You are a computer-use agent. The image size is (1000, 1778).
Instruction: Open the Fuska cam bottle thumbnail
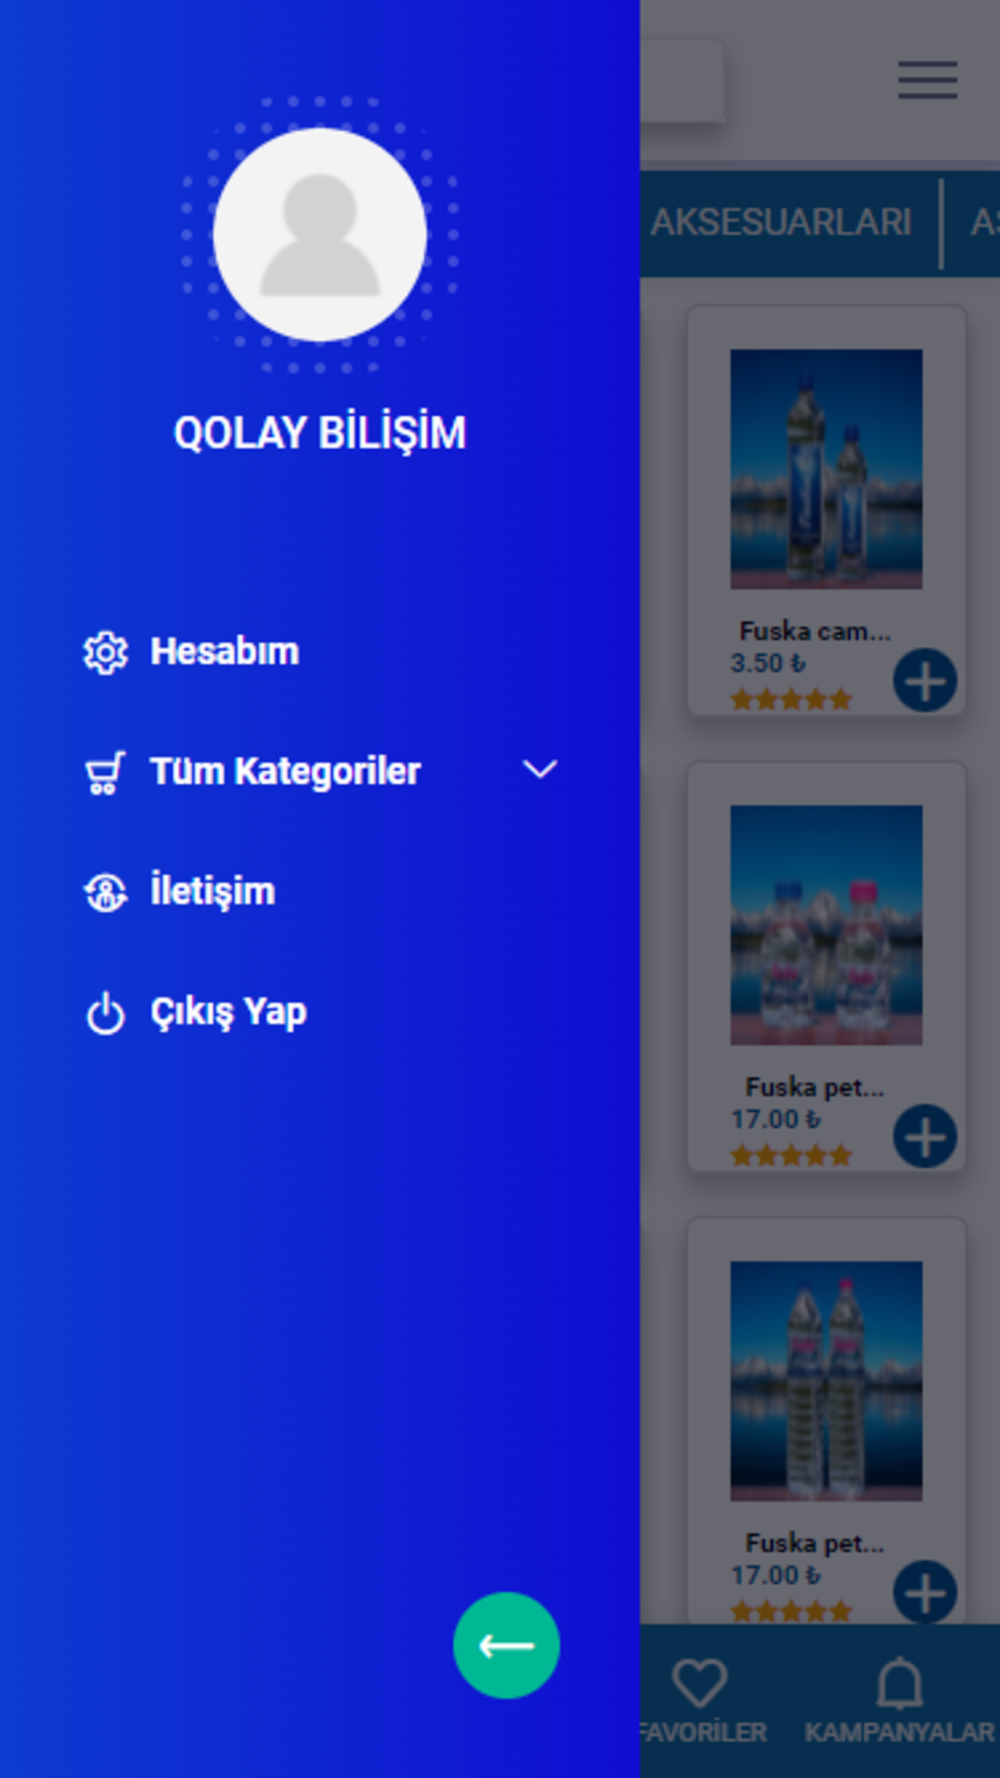pyautogui.click(x=826, y=469)
